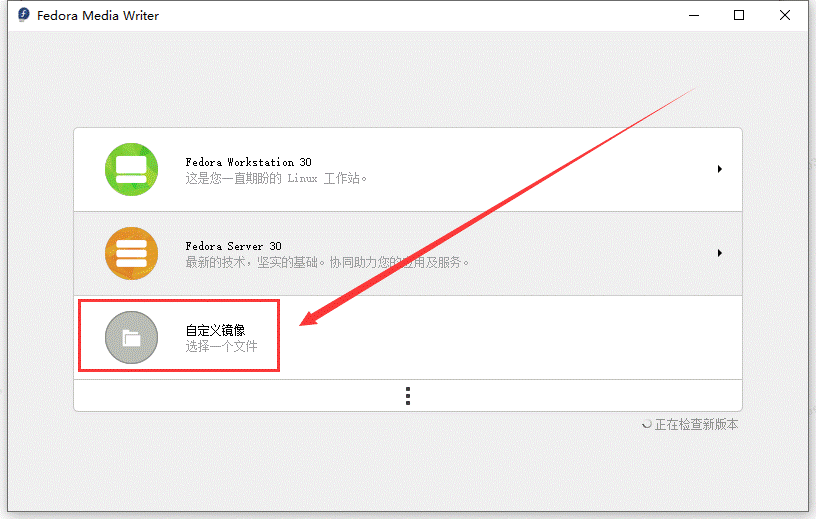The height and width of the screenshot is (519, 816).
Task: Click the spinner beside the version check
Action: pos(646,425)
